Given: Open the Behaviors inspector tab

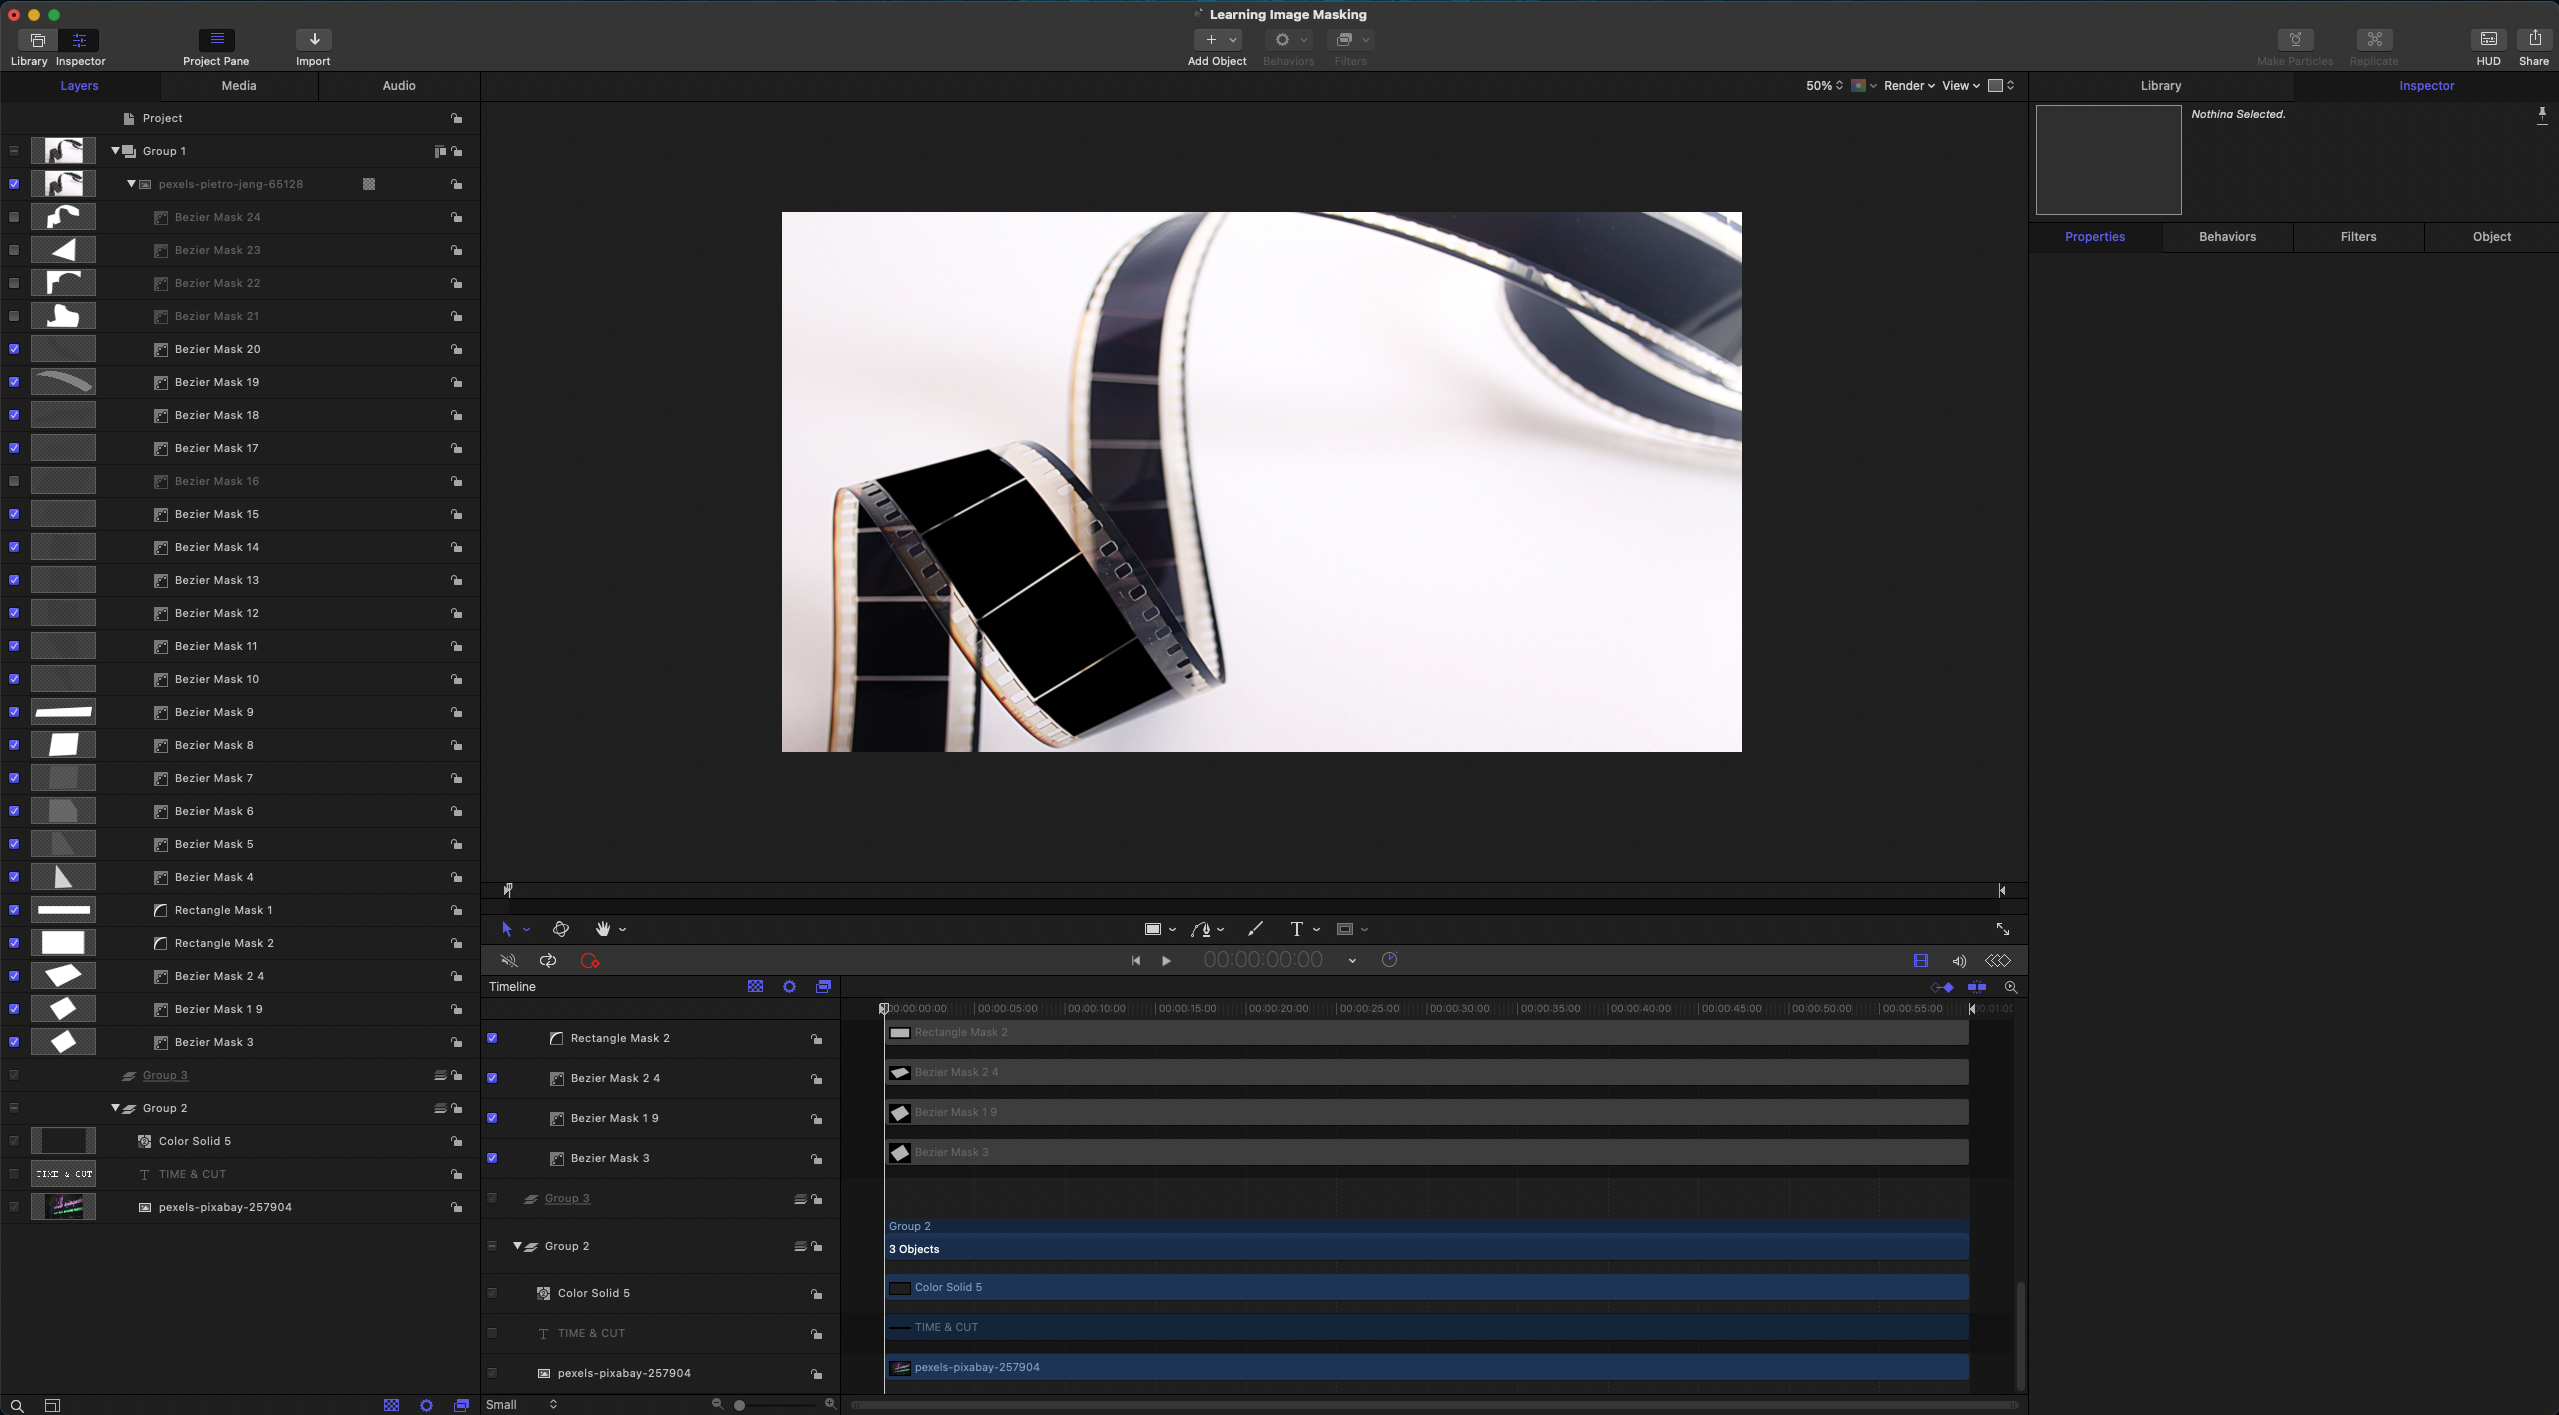Looking at the screenshot, I should pyautogui.click(x=2227, y=237).
